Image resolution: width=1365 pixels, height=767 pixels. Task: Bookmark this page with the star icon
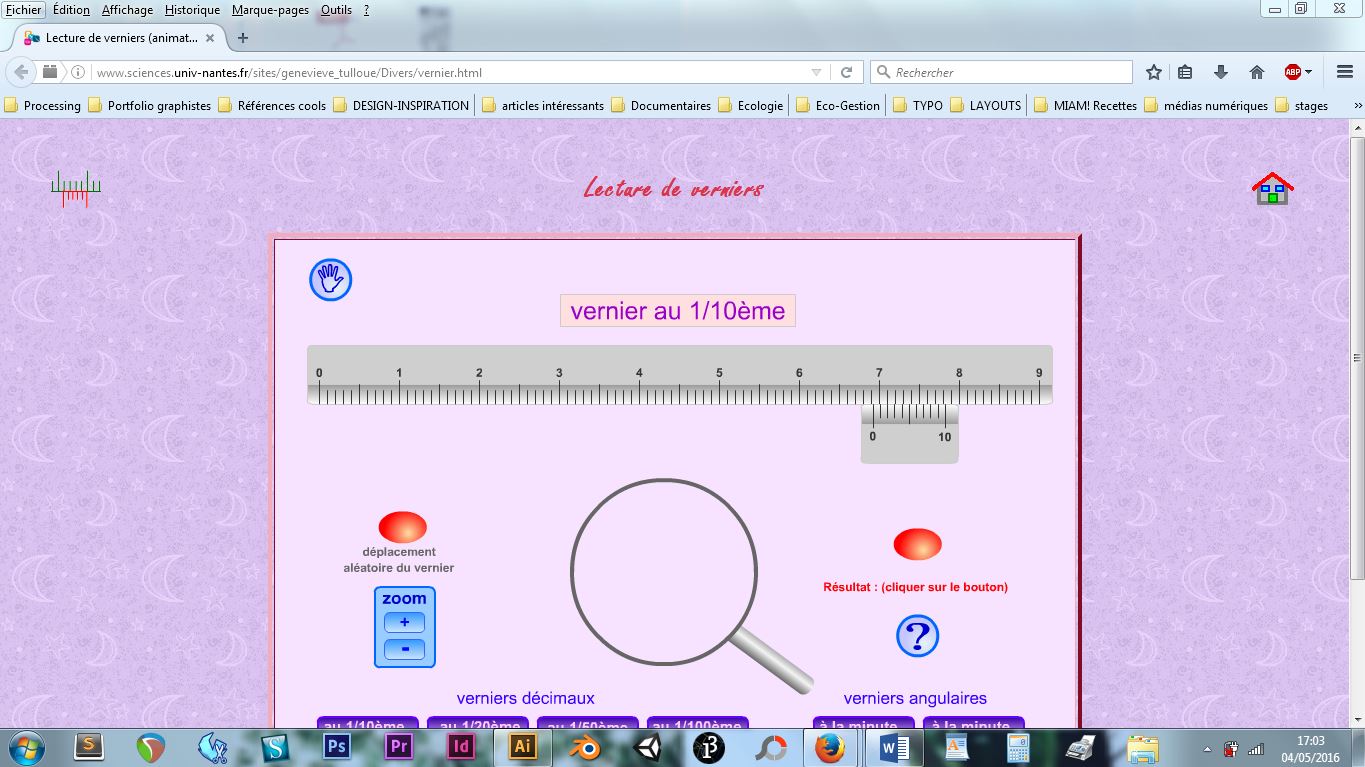(1153, 72)
